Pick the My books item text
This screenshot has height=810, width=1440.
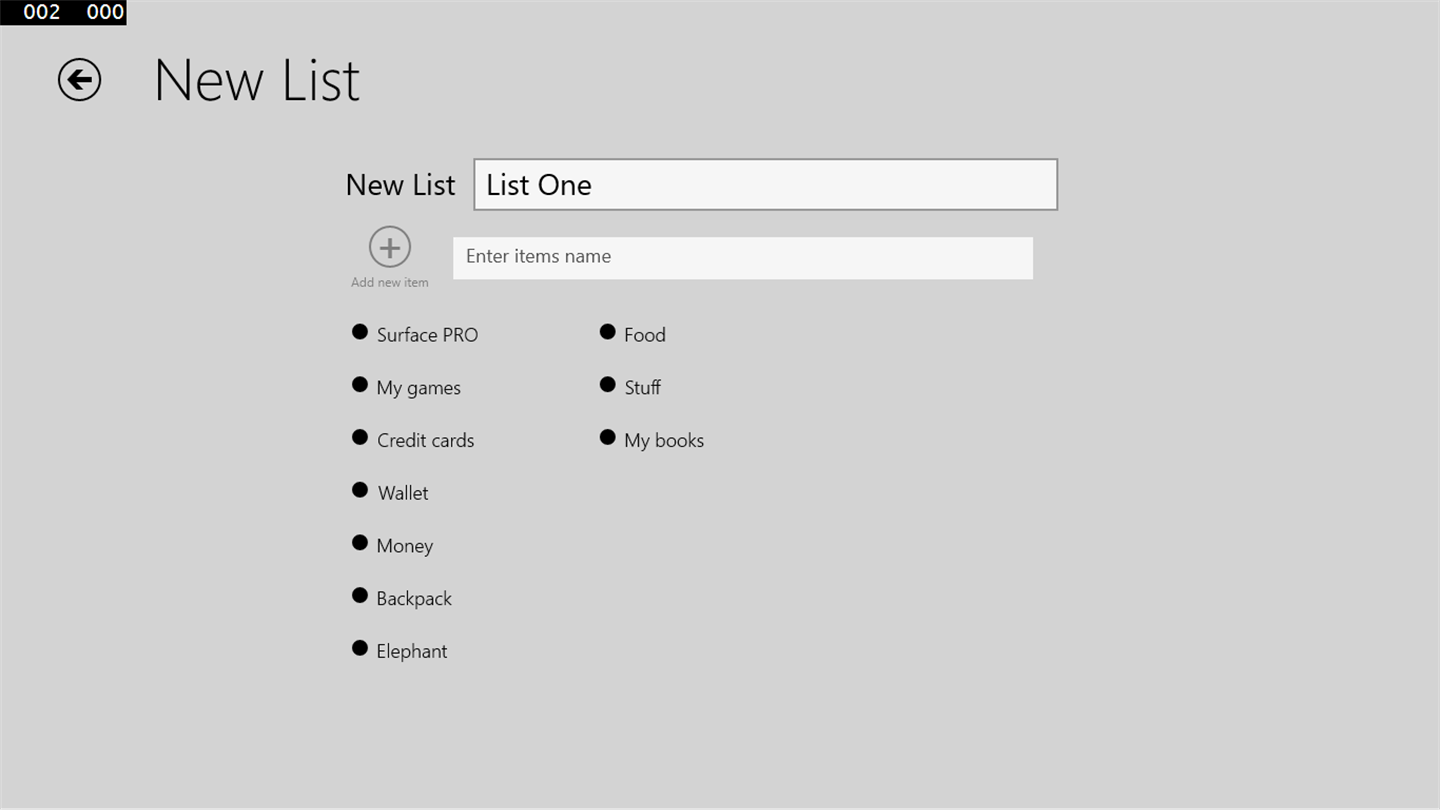pyautogui.click(x=663, y=441)
